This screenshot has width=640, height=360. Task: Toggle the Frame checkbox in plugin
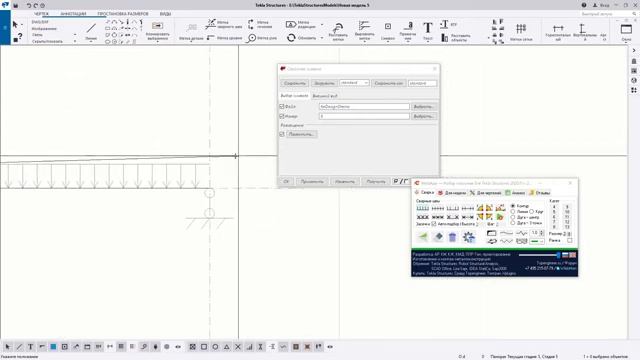570,241
